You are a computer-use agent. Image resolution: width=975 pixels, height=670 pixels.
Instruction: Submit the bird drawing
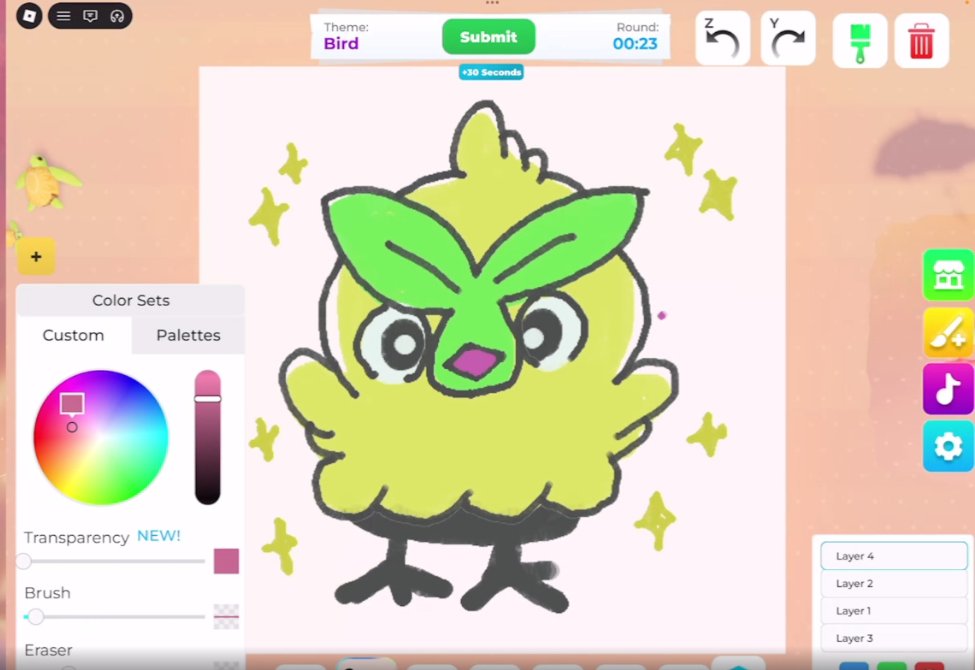point(488,37)
